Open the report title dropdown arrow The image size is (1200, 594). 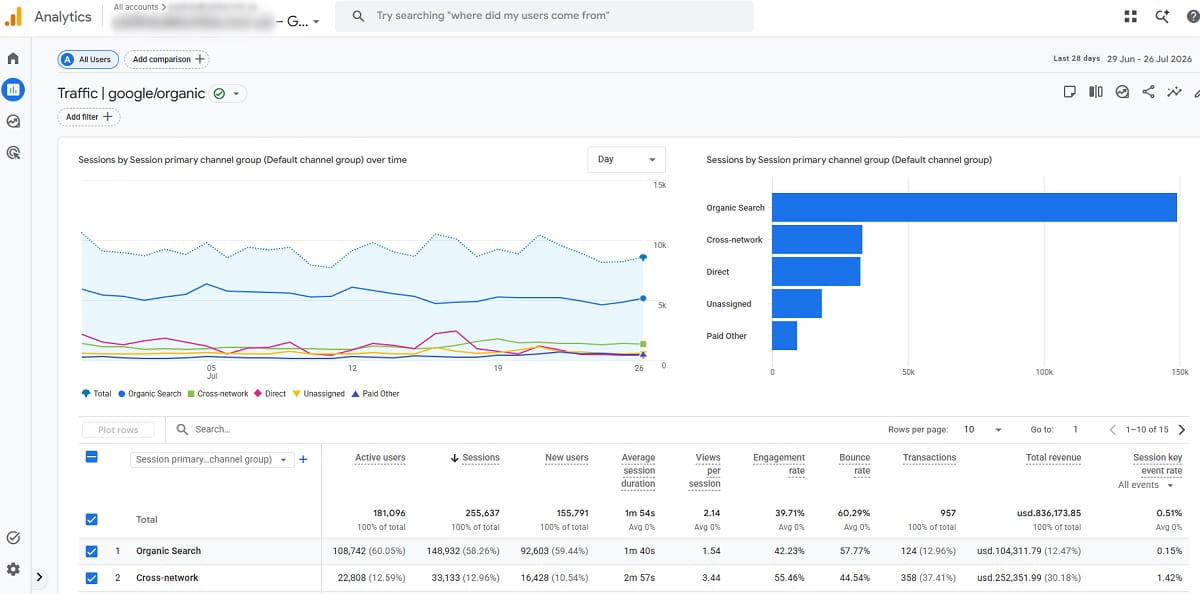tap(236, 94)
